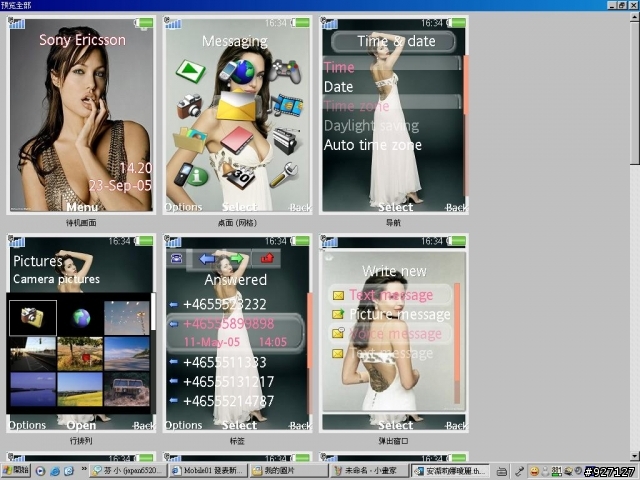Click the folder file manager icon
The image size is (640, 480).
[189, 140]
